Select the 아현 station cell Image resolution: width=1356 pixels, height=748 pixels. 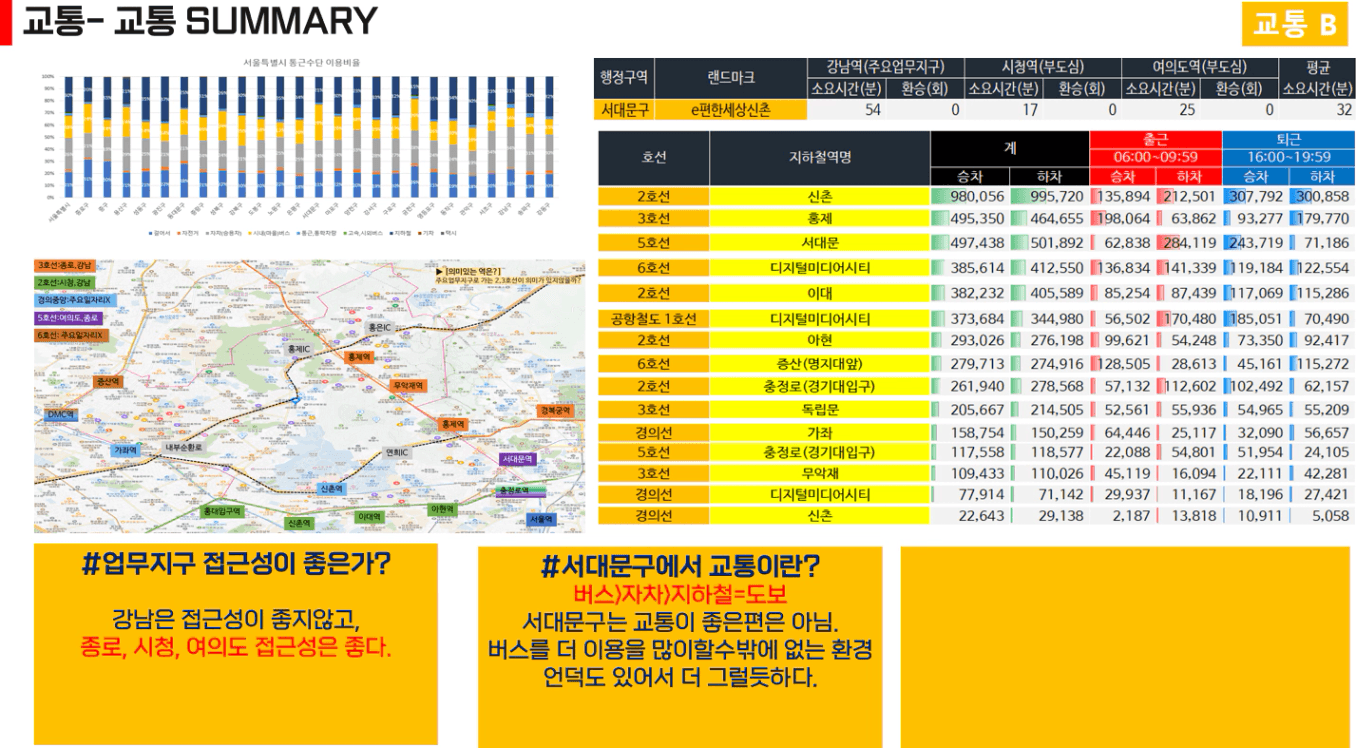pyautogui.click(x=819, y=340)
